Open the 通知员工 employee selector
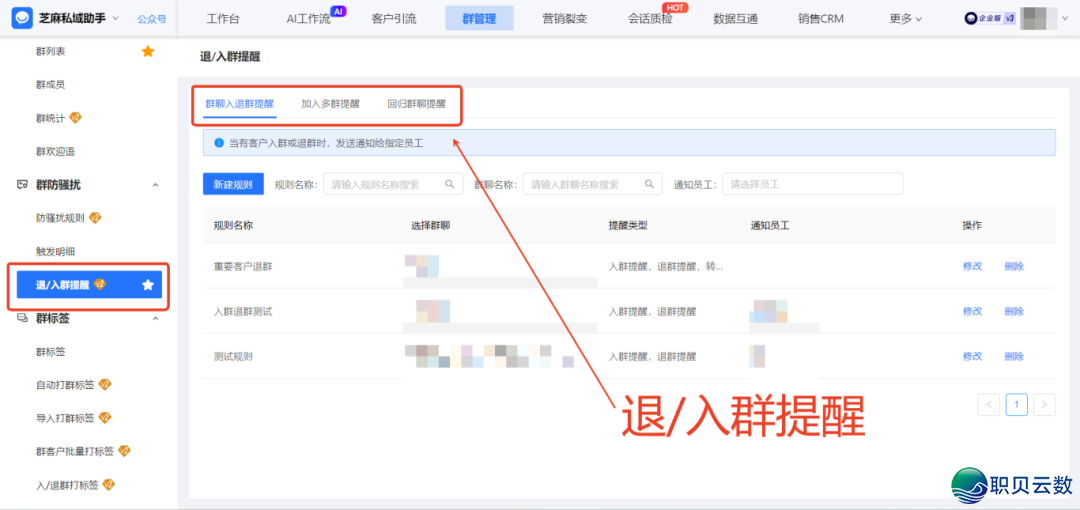 812,184
